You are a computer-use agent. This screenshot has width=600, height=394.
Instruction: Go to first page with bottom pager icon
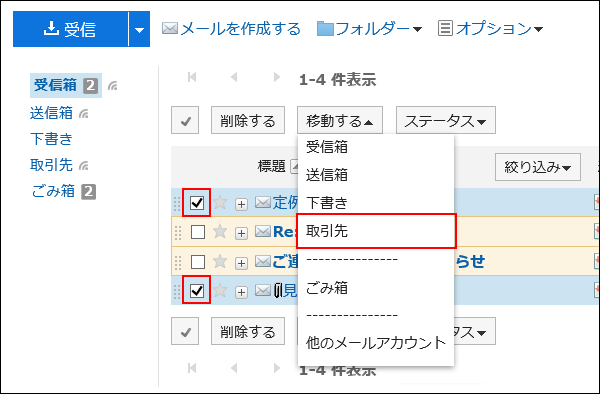[x=192, y=368]
